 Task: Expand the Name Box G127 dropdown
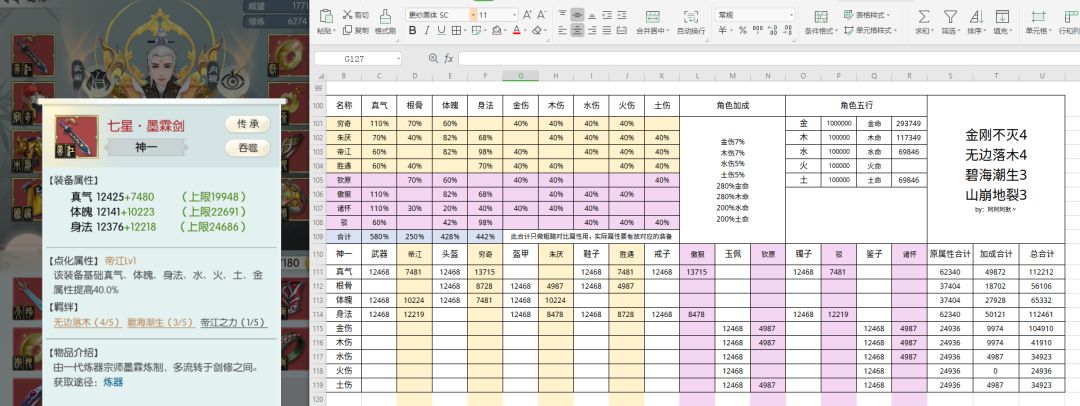pos(397,59)
